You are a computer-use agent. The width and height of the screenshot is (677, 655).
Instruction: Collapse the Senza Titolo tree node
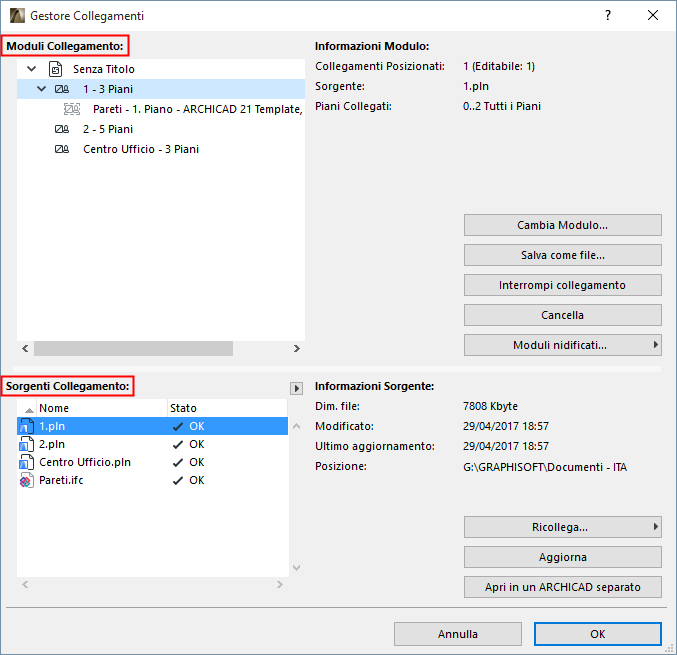point(32,69)
